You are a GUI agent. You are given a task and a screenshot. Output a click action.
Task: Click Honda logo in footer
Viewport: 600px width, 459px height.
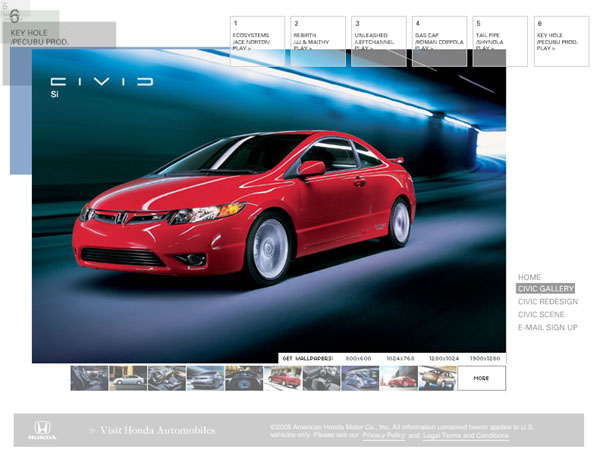[x=42, y=430]
